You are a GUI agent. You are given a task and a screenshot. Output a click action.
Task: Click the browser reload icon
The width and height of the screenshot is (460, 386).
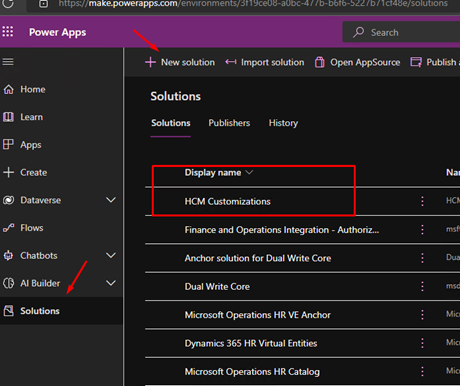pos(8,4)
